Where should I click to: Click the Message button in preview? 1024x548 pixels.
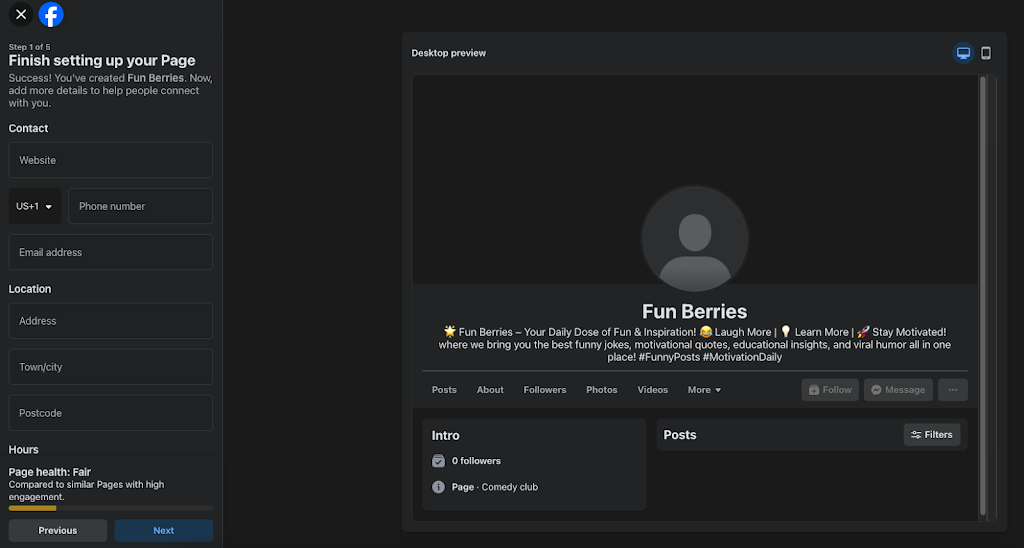[898, 390]
